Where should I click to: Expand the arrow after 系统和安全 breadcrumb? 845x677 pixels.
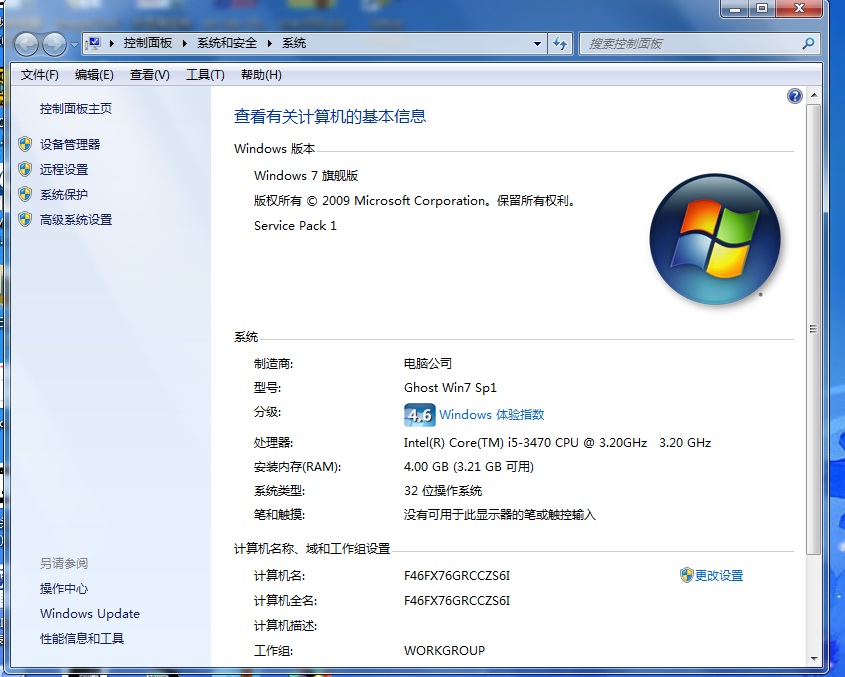coord(270,43)
